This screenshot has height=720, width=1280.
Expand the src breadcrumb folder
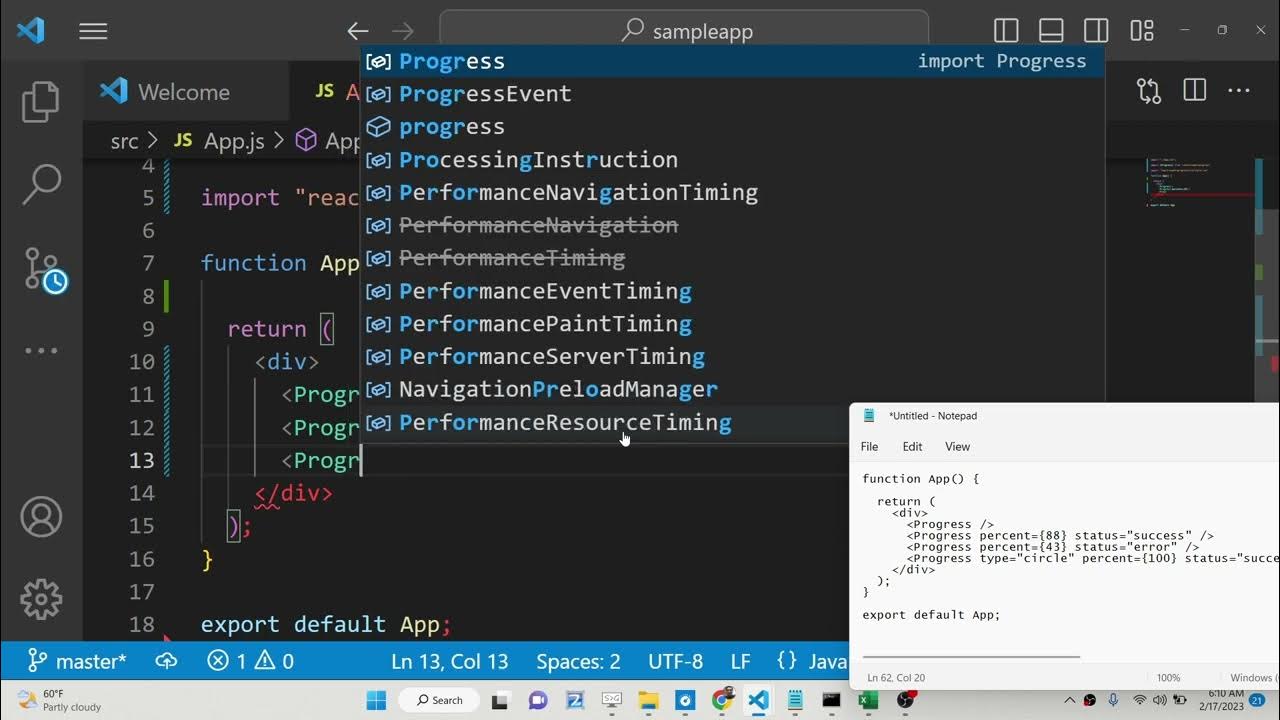tap(124, 141)
